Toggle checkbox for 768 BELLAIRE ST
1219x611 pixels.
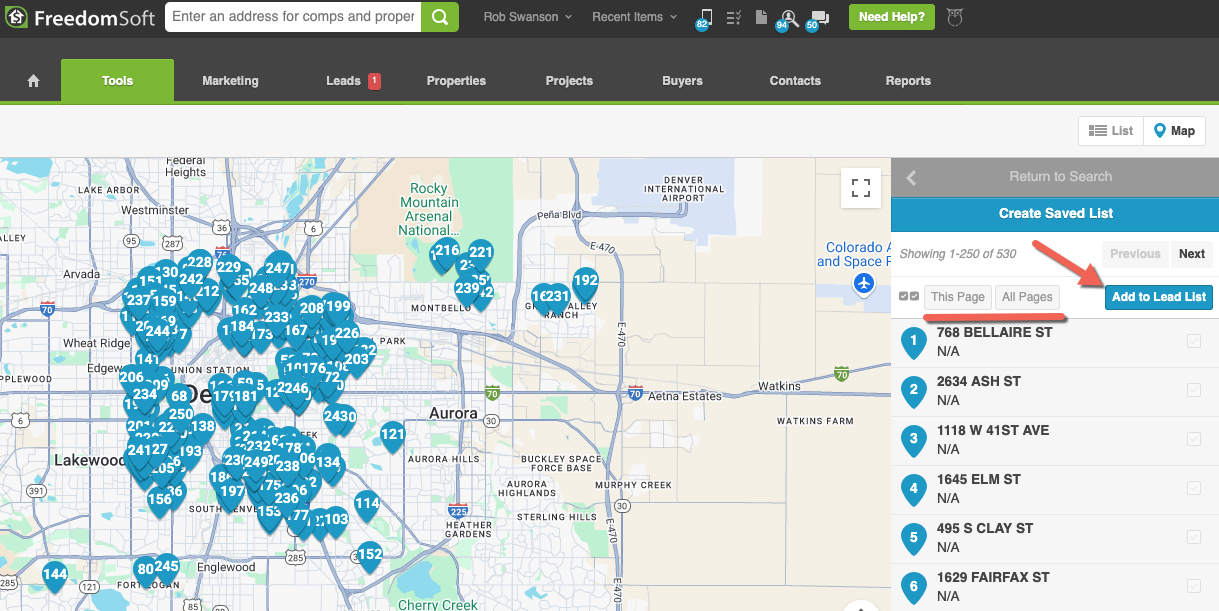coord(1194,341)
